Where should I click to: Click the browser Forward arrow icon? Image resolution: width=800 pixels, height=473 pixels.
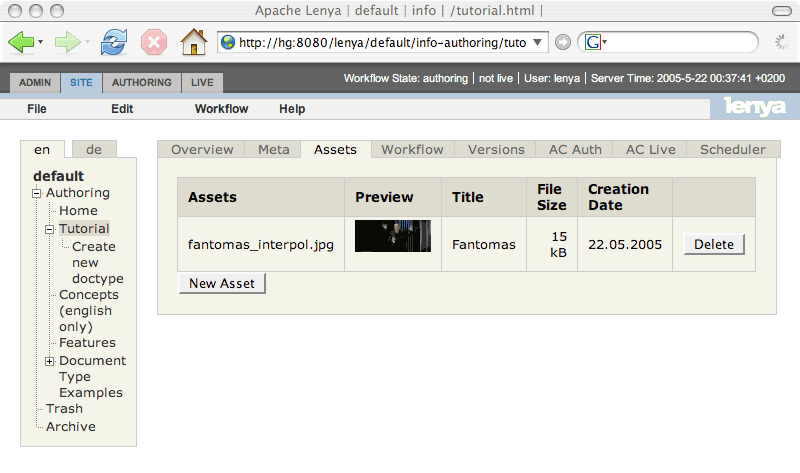[x=67, y=42]
